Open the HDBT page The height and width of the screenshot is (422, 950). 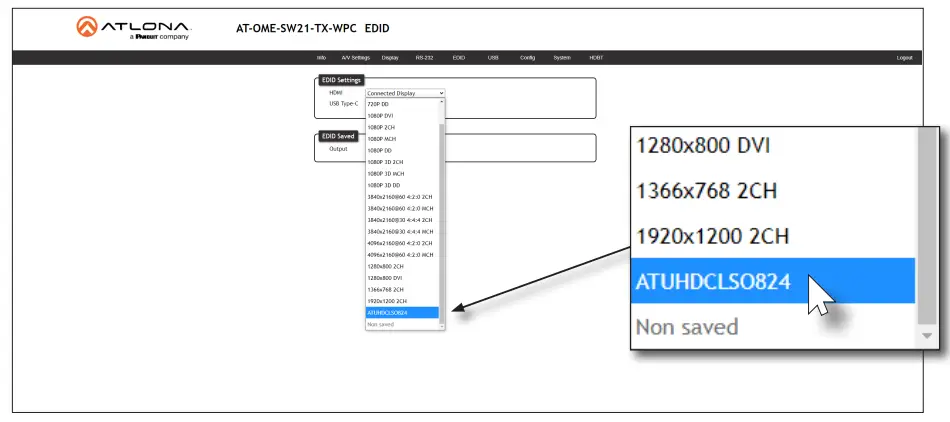coord(596,58)
